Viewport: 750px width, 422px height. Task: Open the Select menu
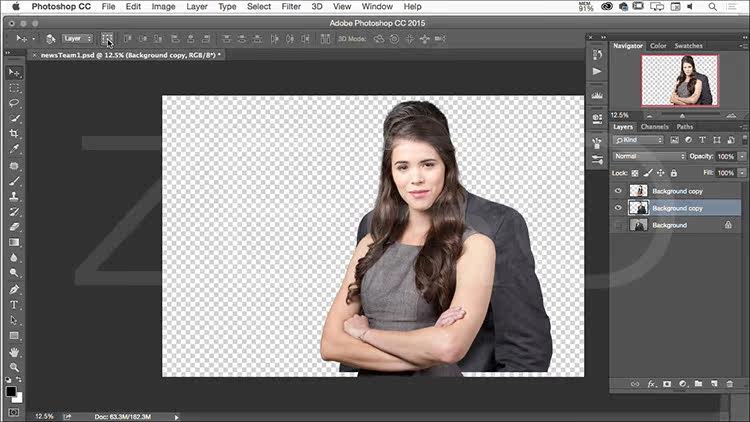click(x=259, y=7)
